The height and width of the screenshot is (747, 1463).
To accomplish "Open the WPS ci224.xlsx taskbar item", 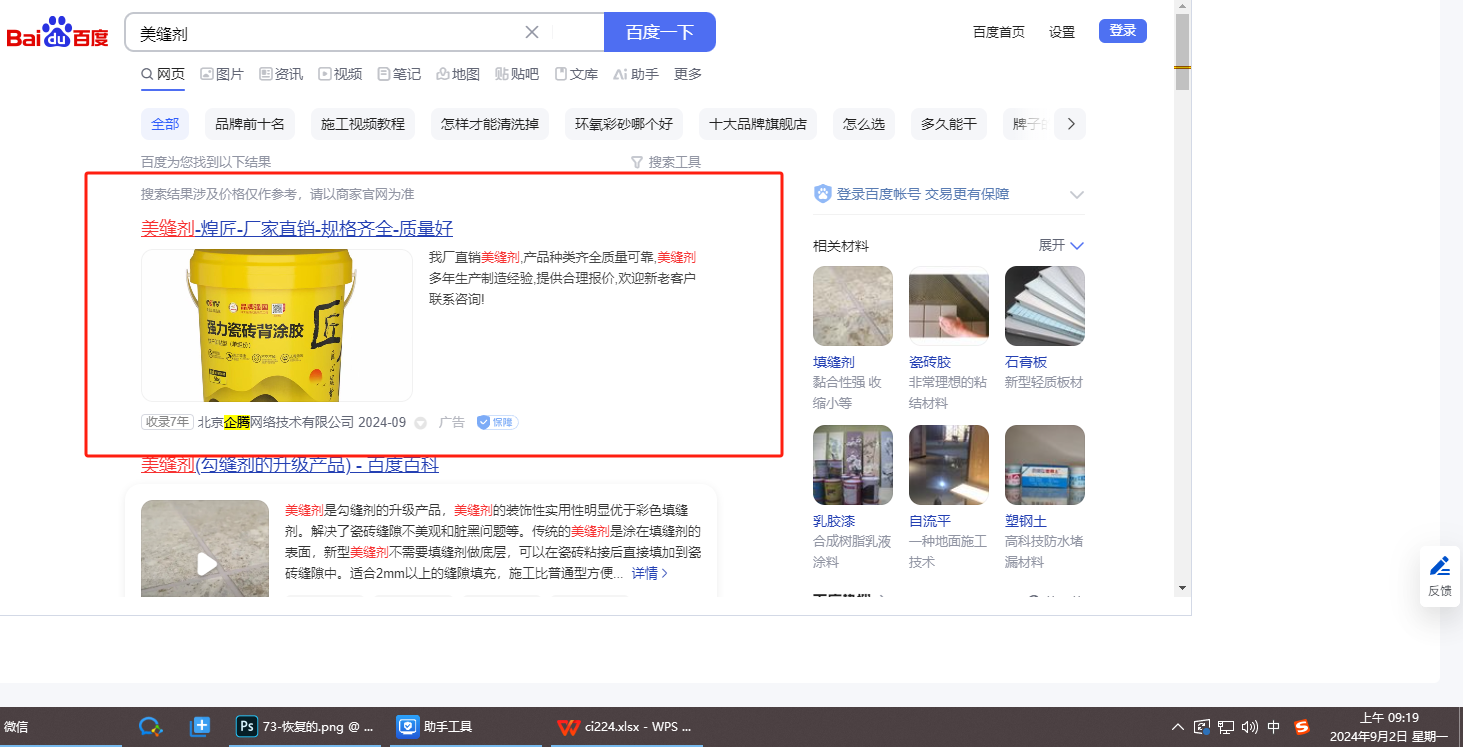I will pyautogui.click(x=626, y=727).
